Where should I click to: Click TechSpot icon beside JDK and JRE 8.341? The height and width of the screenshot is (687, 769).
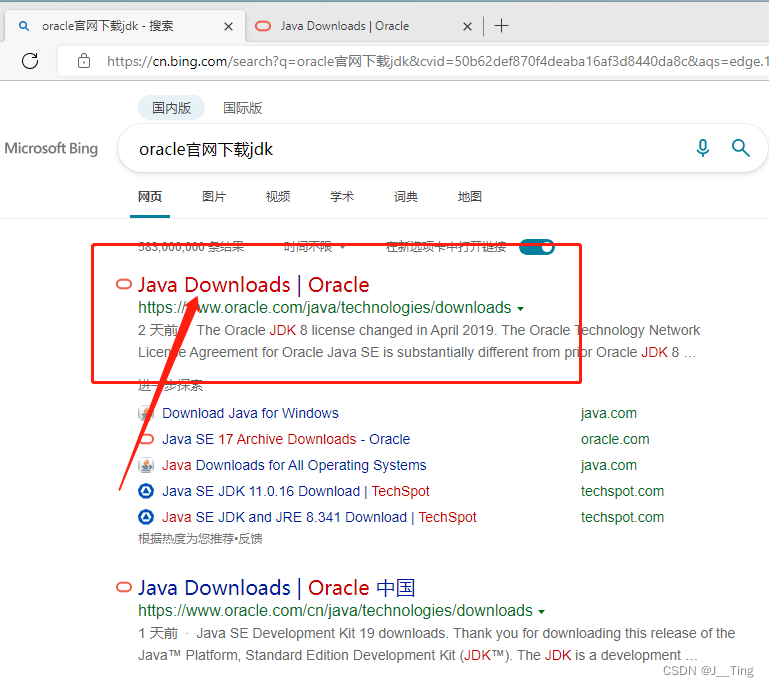[146, 517]
